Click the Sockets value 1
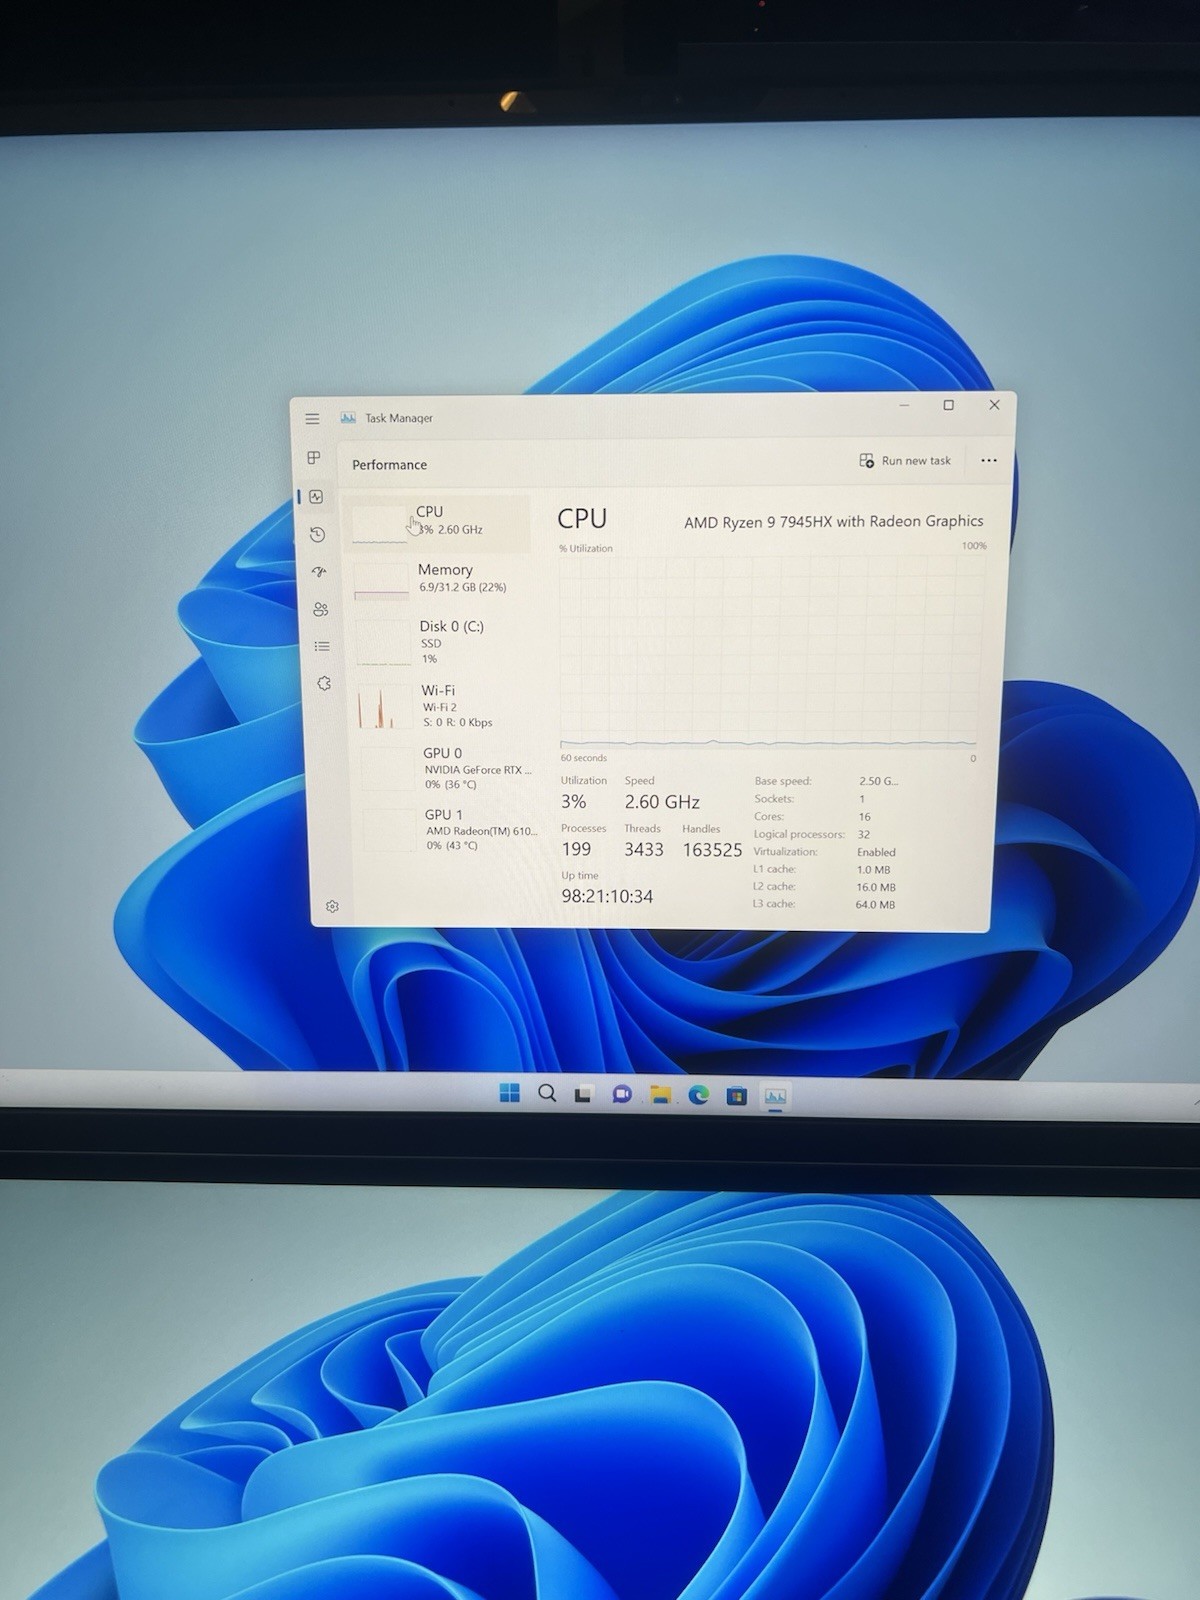Screen dimensions: 1200x1600 coord(862,799)
